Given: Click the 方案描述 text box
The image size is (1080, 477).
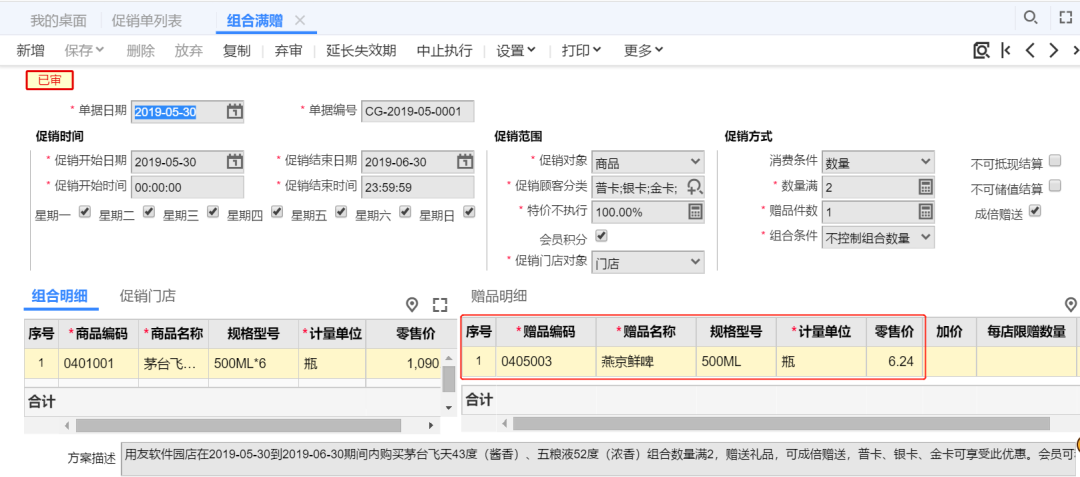Looking at the screenshot, I should [598, 457].
